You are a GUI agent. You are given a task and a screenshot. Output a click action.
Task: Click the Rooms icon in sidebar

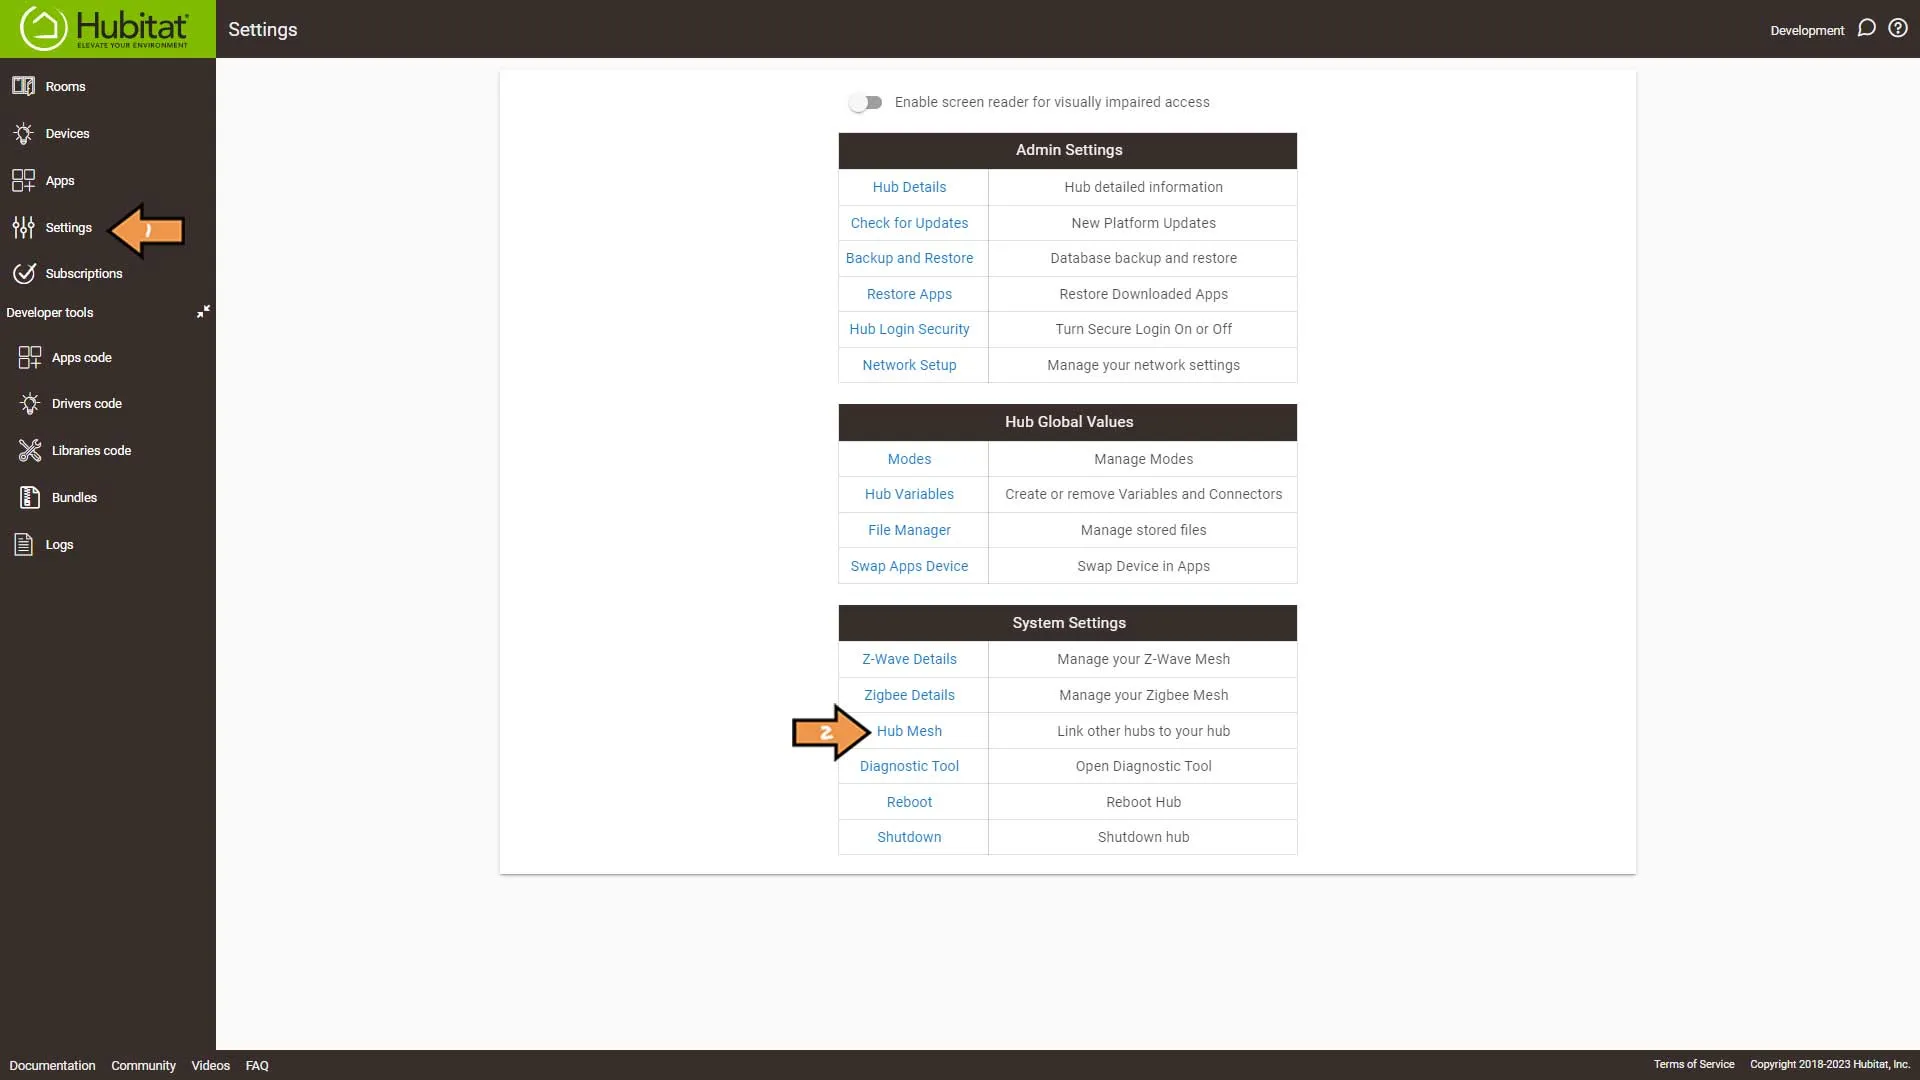[25, 86]
